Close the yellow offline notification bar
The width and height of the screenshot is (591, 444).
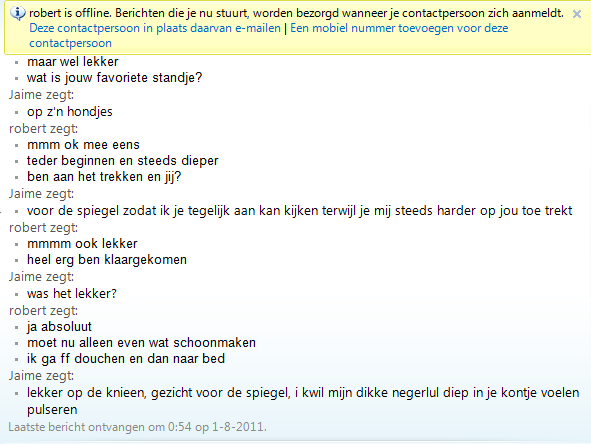[576, 14]
